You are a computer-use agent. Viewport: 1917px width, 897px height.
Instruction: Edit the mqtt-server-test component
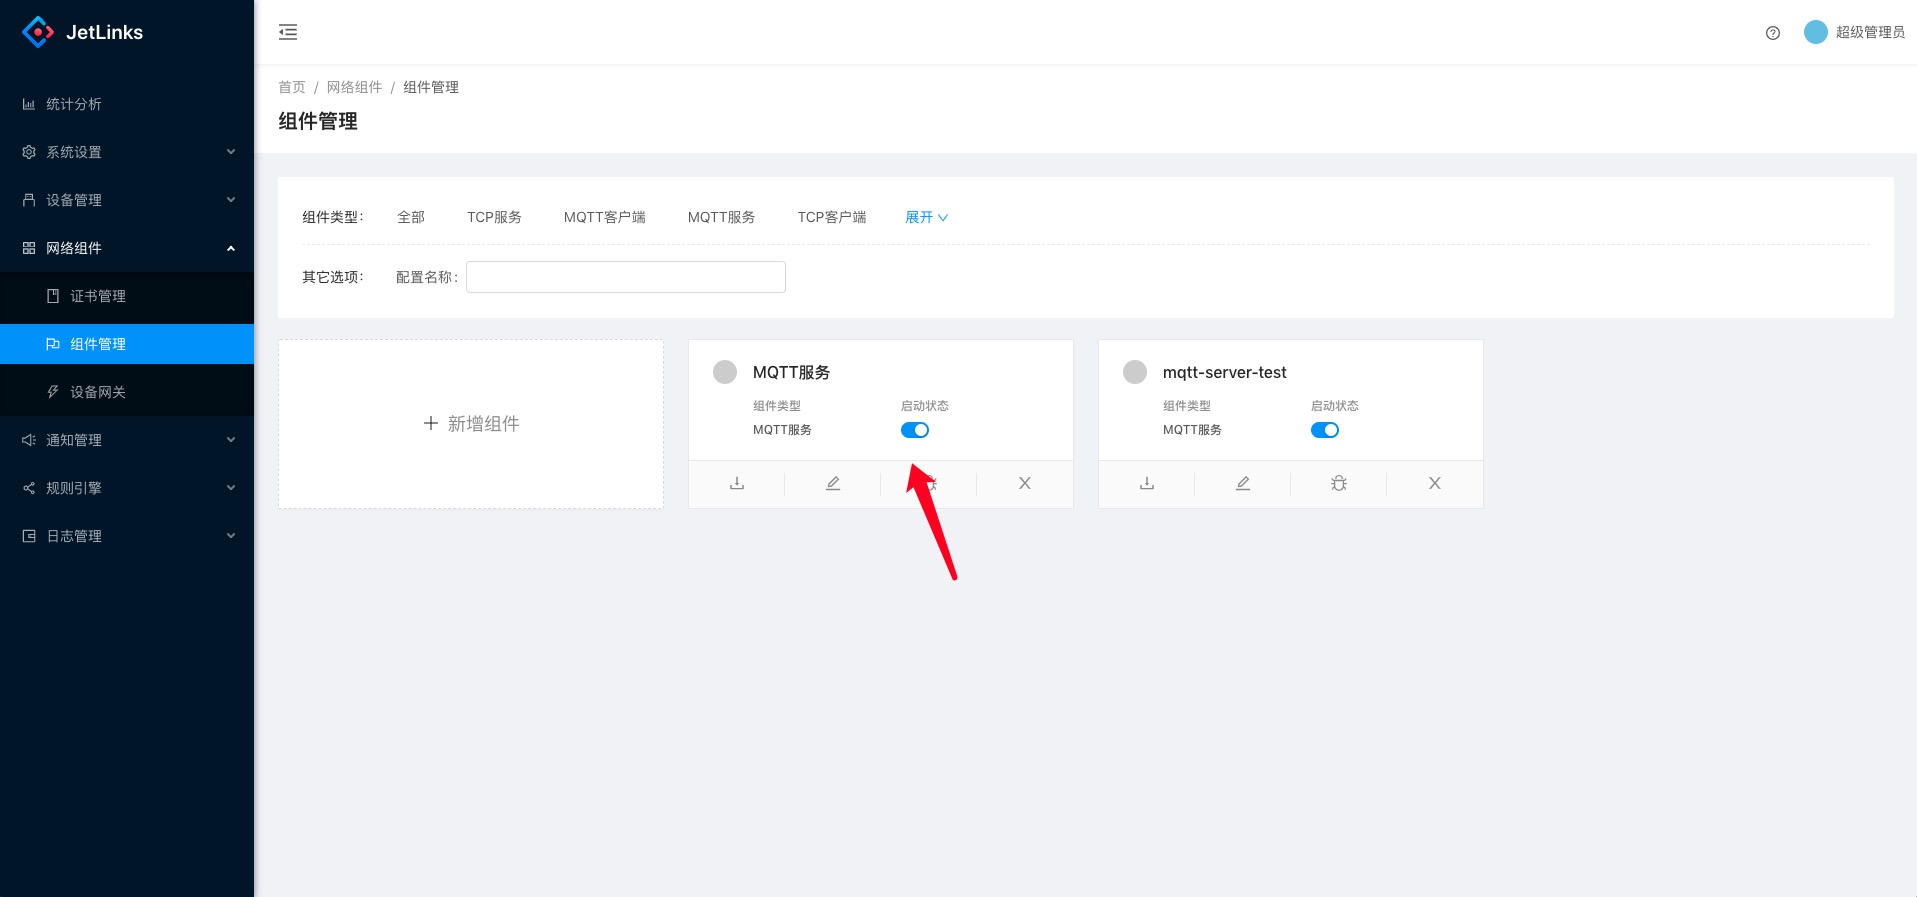click(1243, 484)
